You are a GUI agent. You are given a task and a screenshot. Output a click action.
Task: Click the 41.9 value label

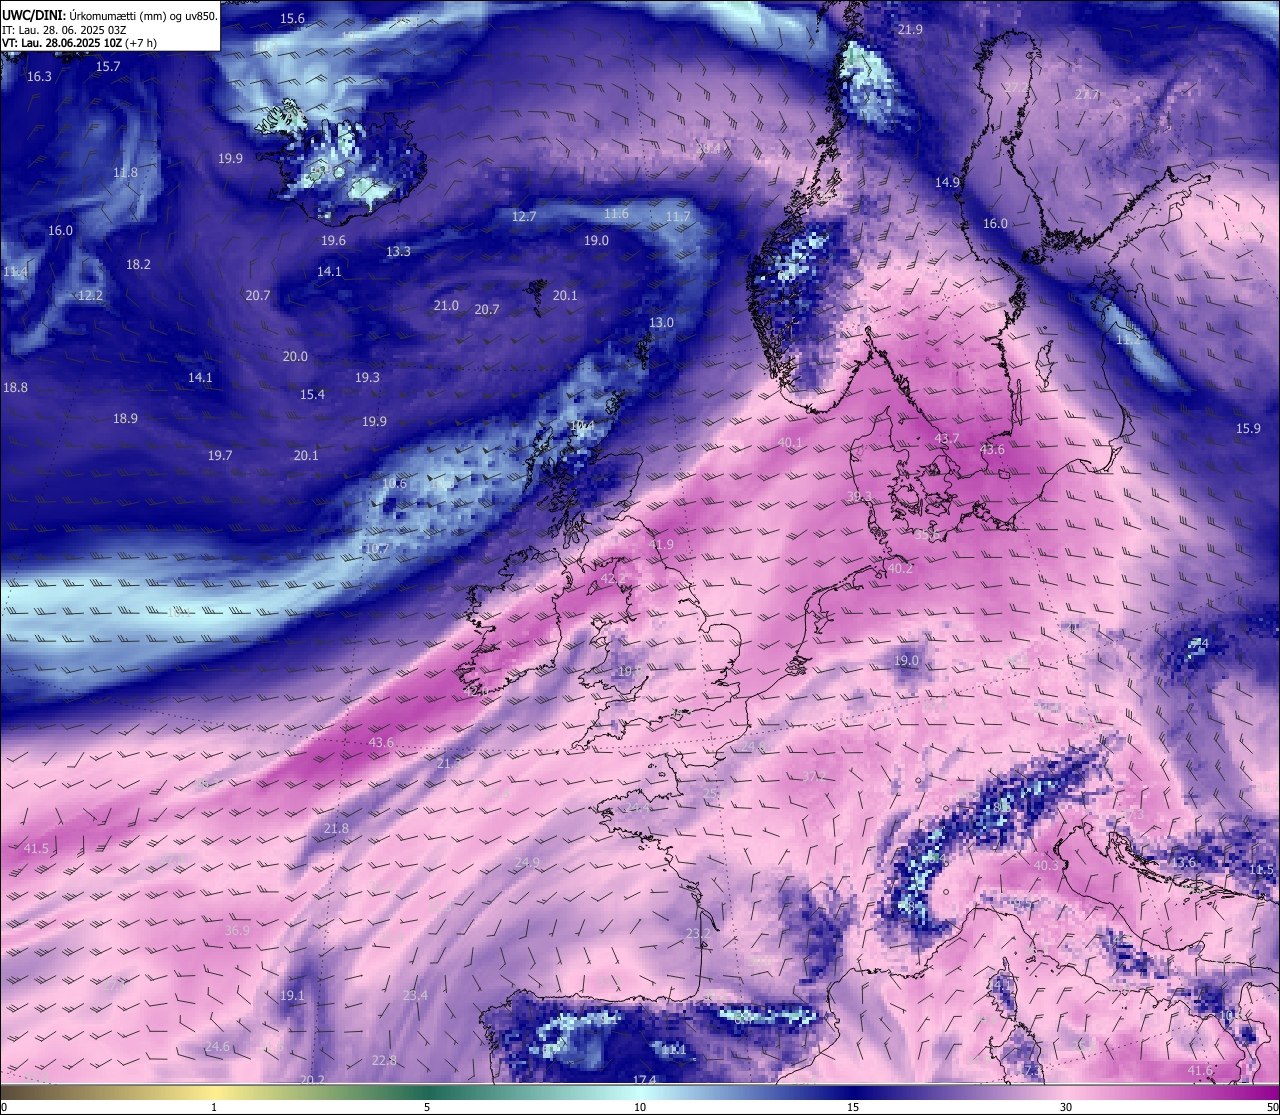click(661, 544)
